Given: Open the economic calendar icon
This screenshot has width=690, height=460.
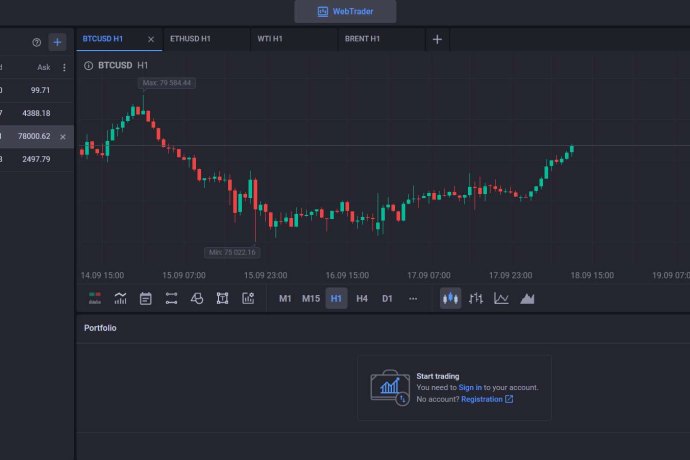Looking at the screenshot, I should 146,298.
